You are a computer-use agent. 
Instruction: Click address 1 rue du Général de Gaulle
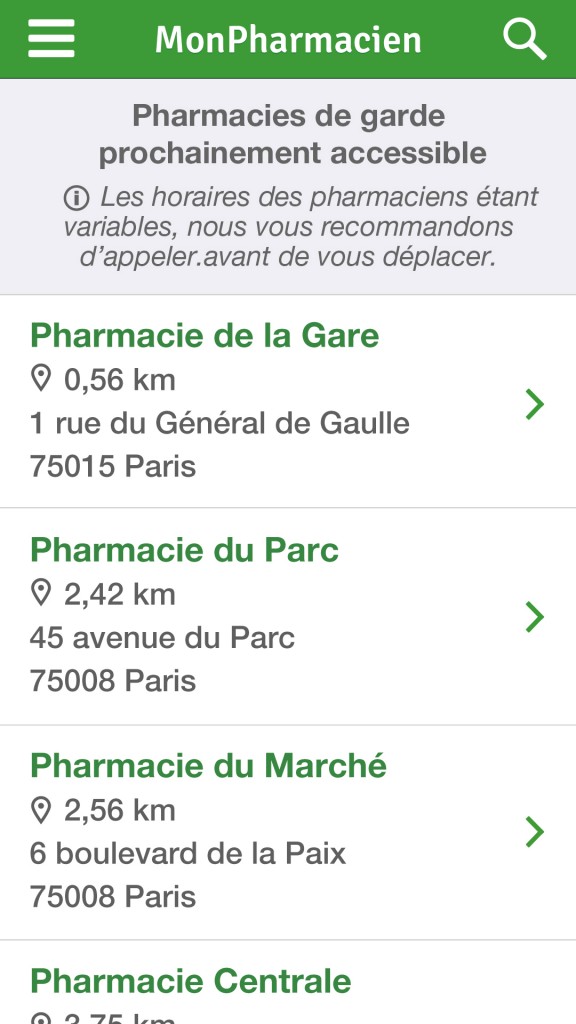click(x=219, y=423)
